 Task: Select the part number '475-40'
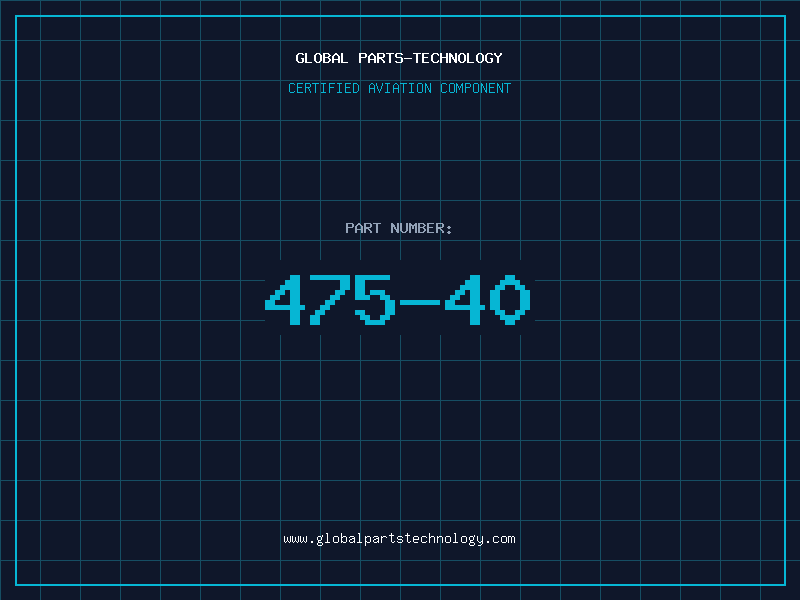coord(398,300)
